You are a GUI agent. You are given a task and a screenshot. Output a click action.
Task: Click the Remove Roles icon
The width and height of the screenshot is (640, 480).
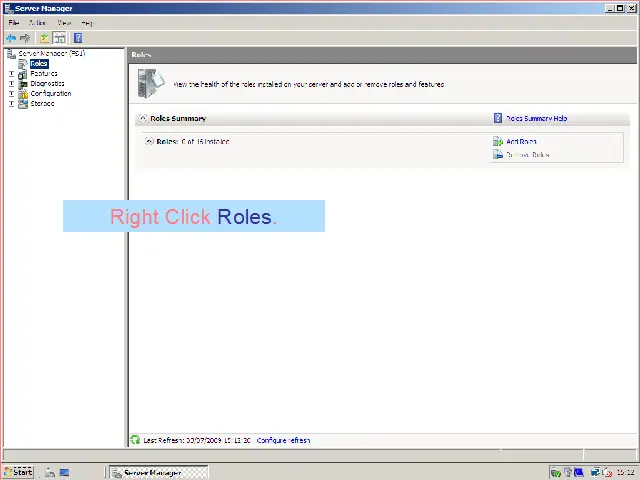[498, 155]
